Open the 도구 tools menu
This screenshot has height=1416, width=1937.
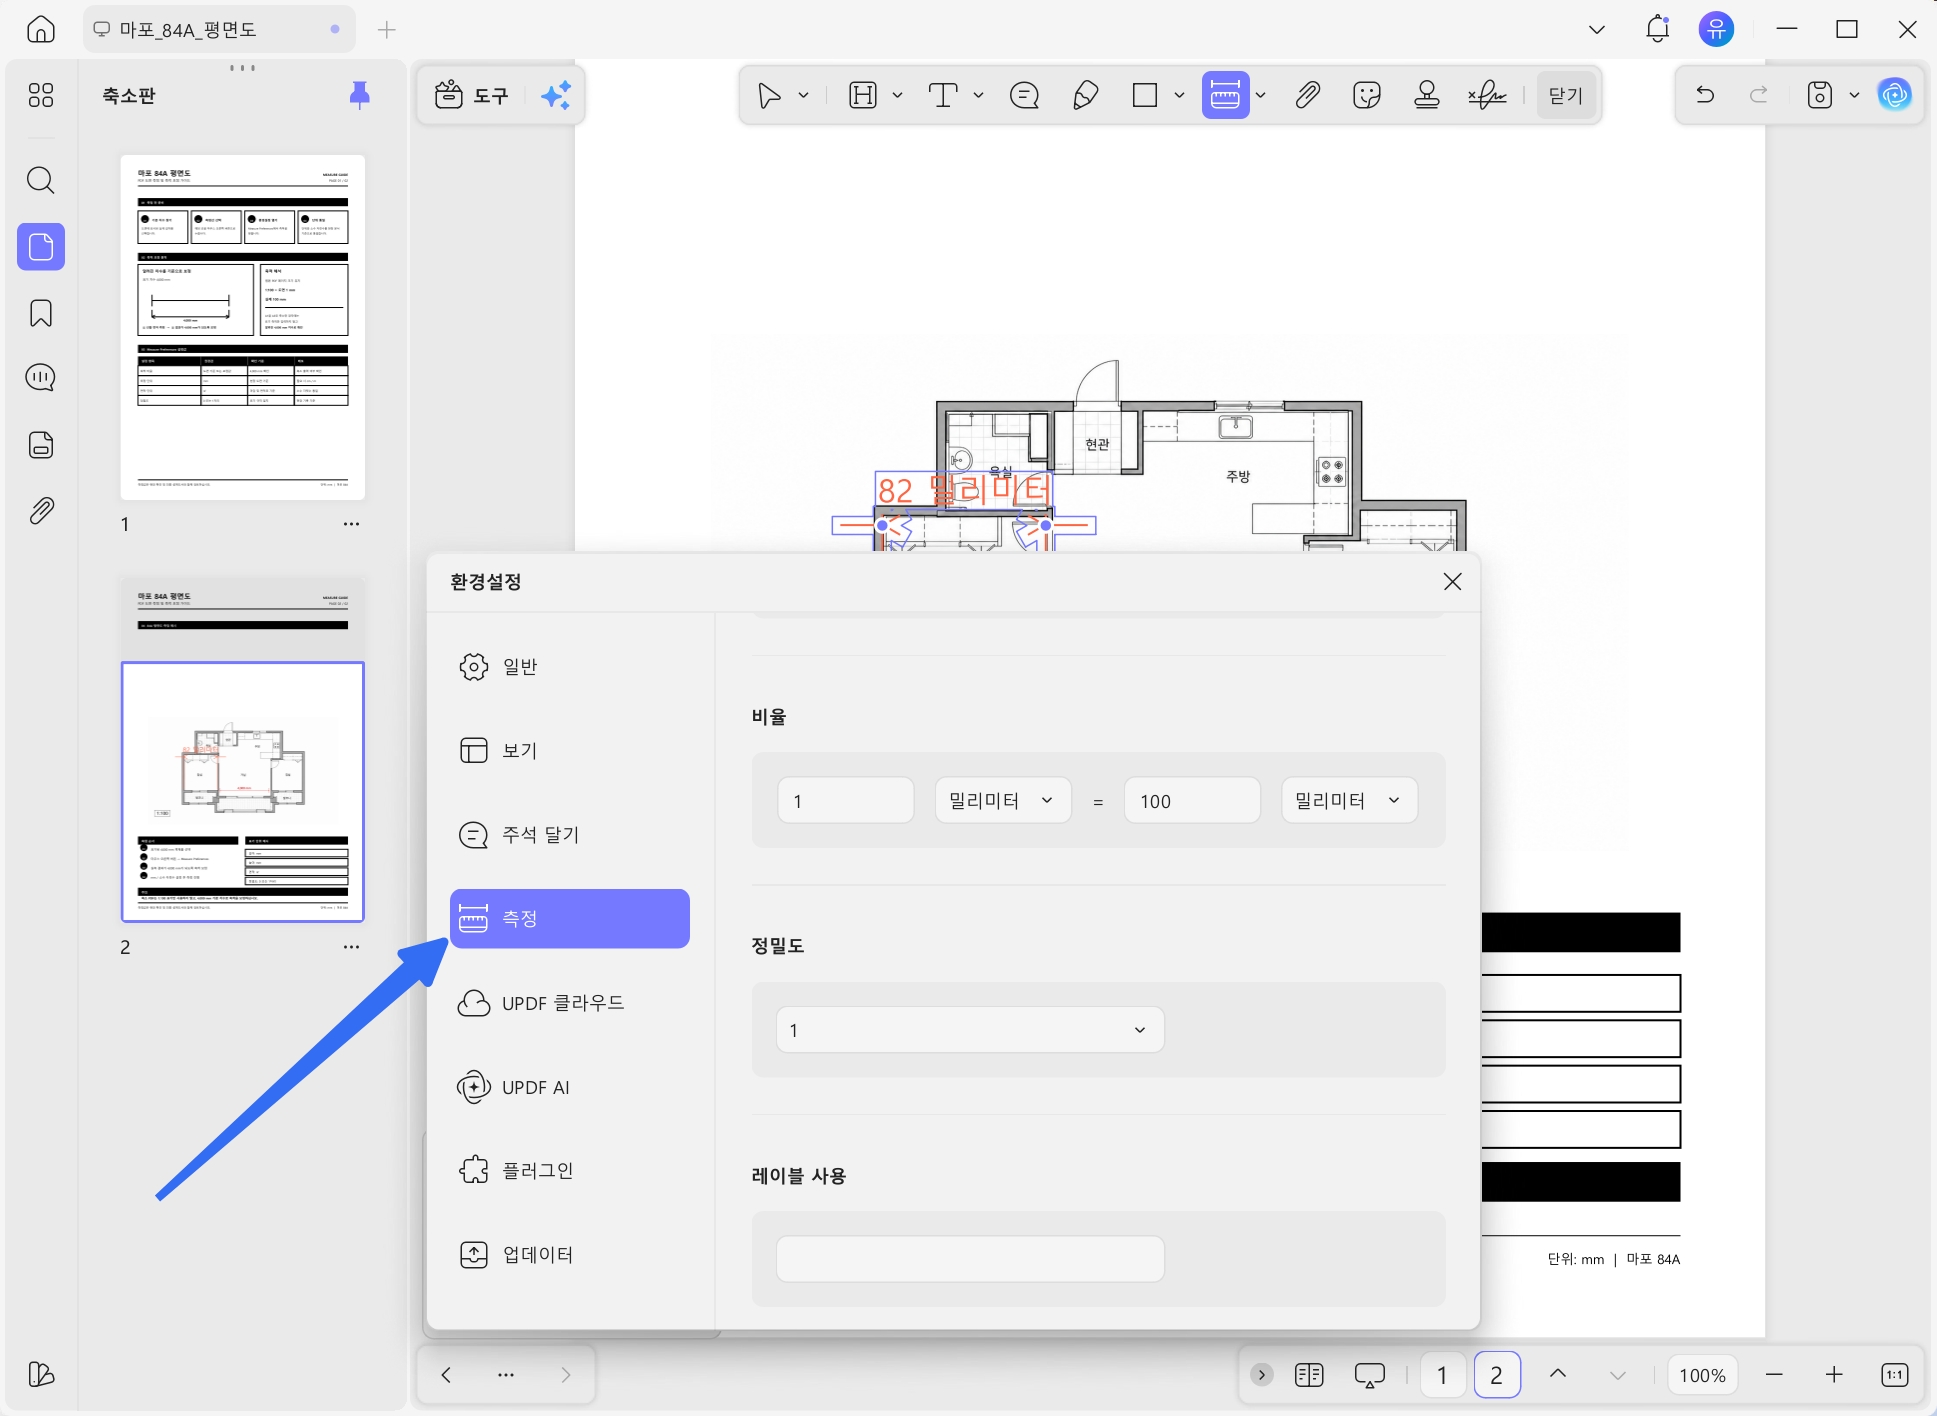coord(472,95)
